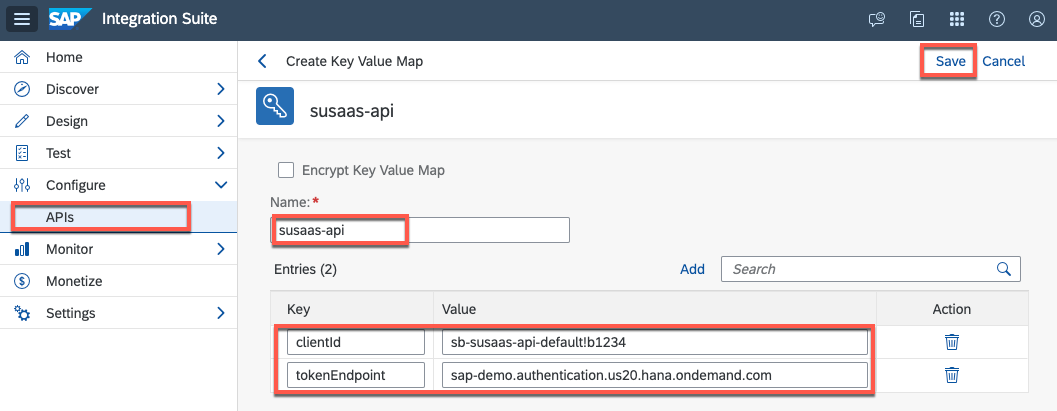
Task: Click the tokenEndpoint key field
Action: point(356,374)
